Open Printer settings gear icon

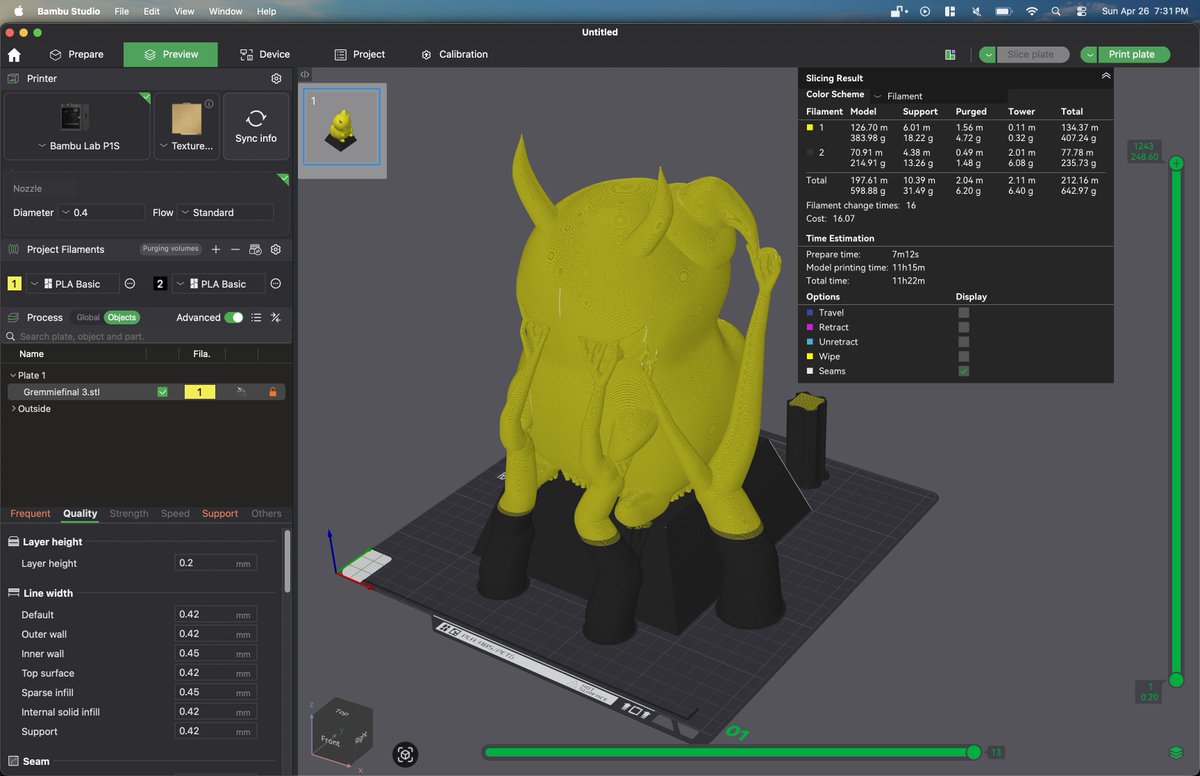[x=276, y=79]
